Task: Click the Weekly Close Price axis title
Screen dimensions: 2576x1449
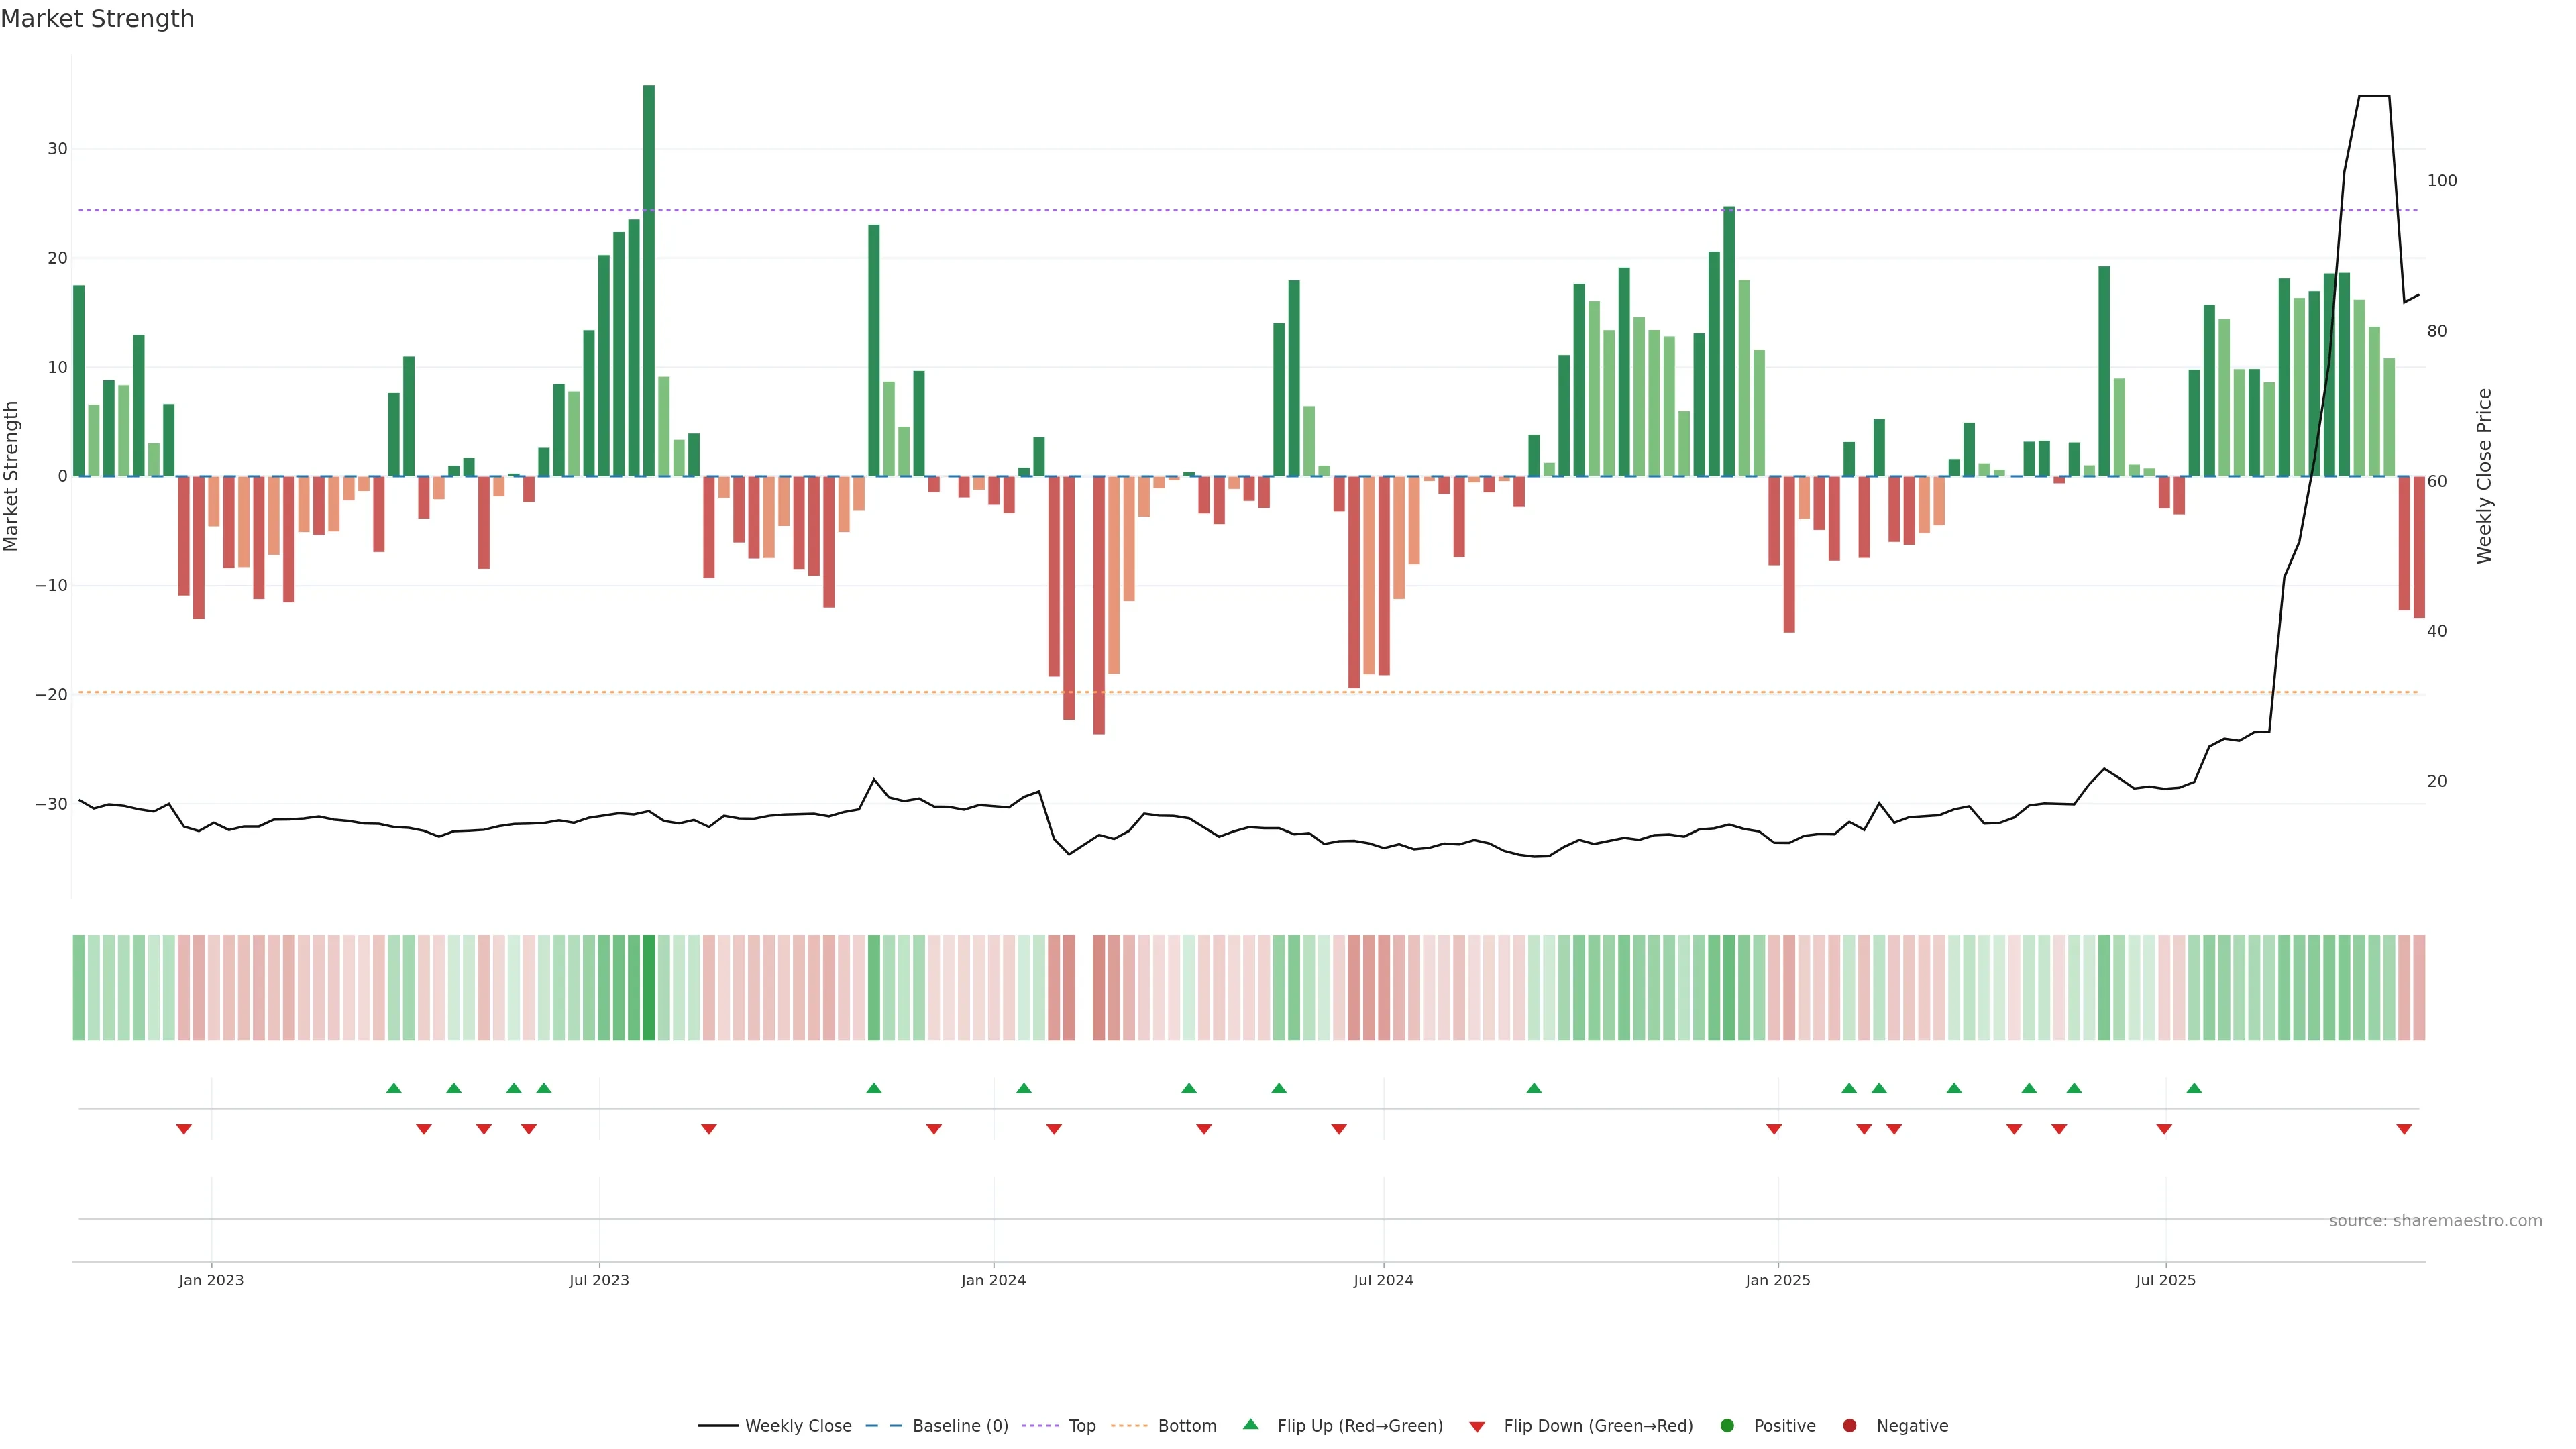Action: pos(2484,476)
